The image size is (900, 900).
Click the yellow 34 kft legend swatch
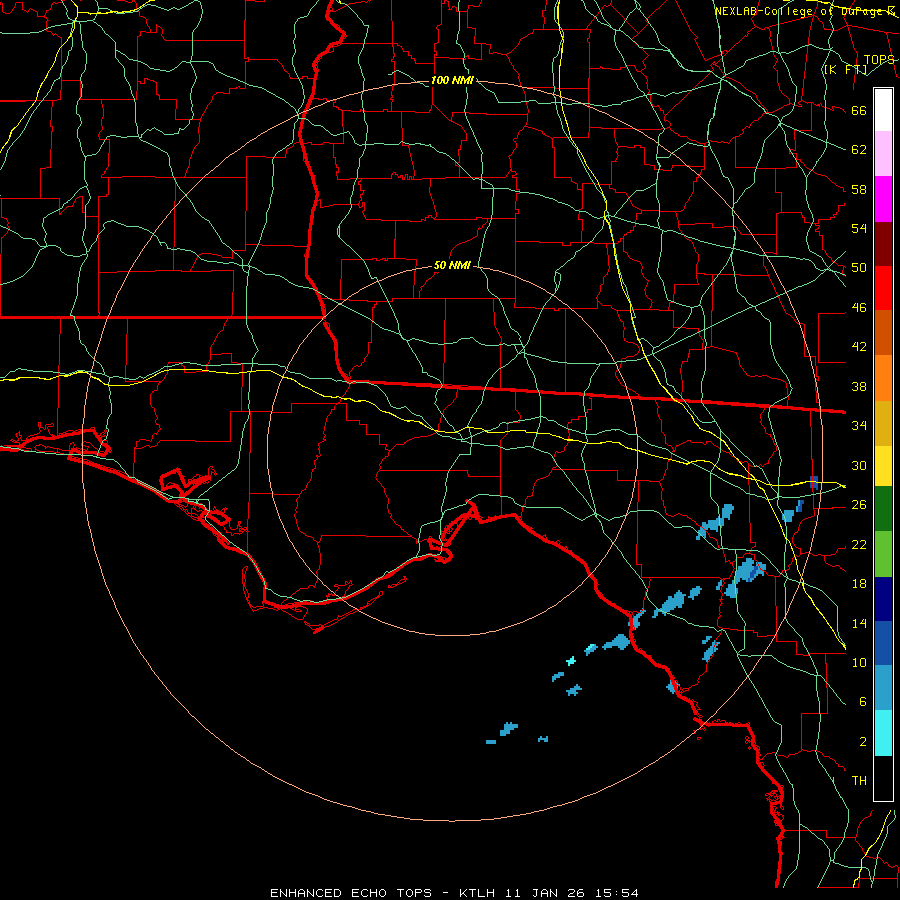pos(883,465)
